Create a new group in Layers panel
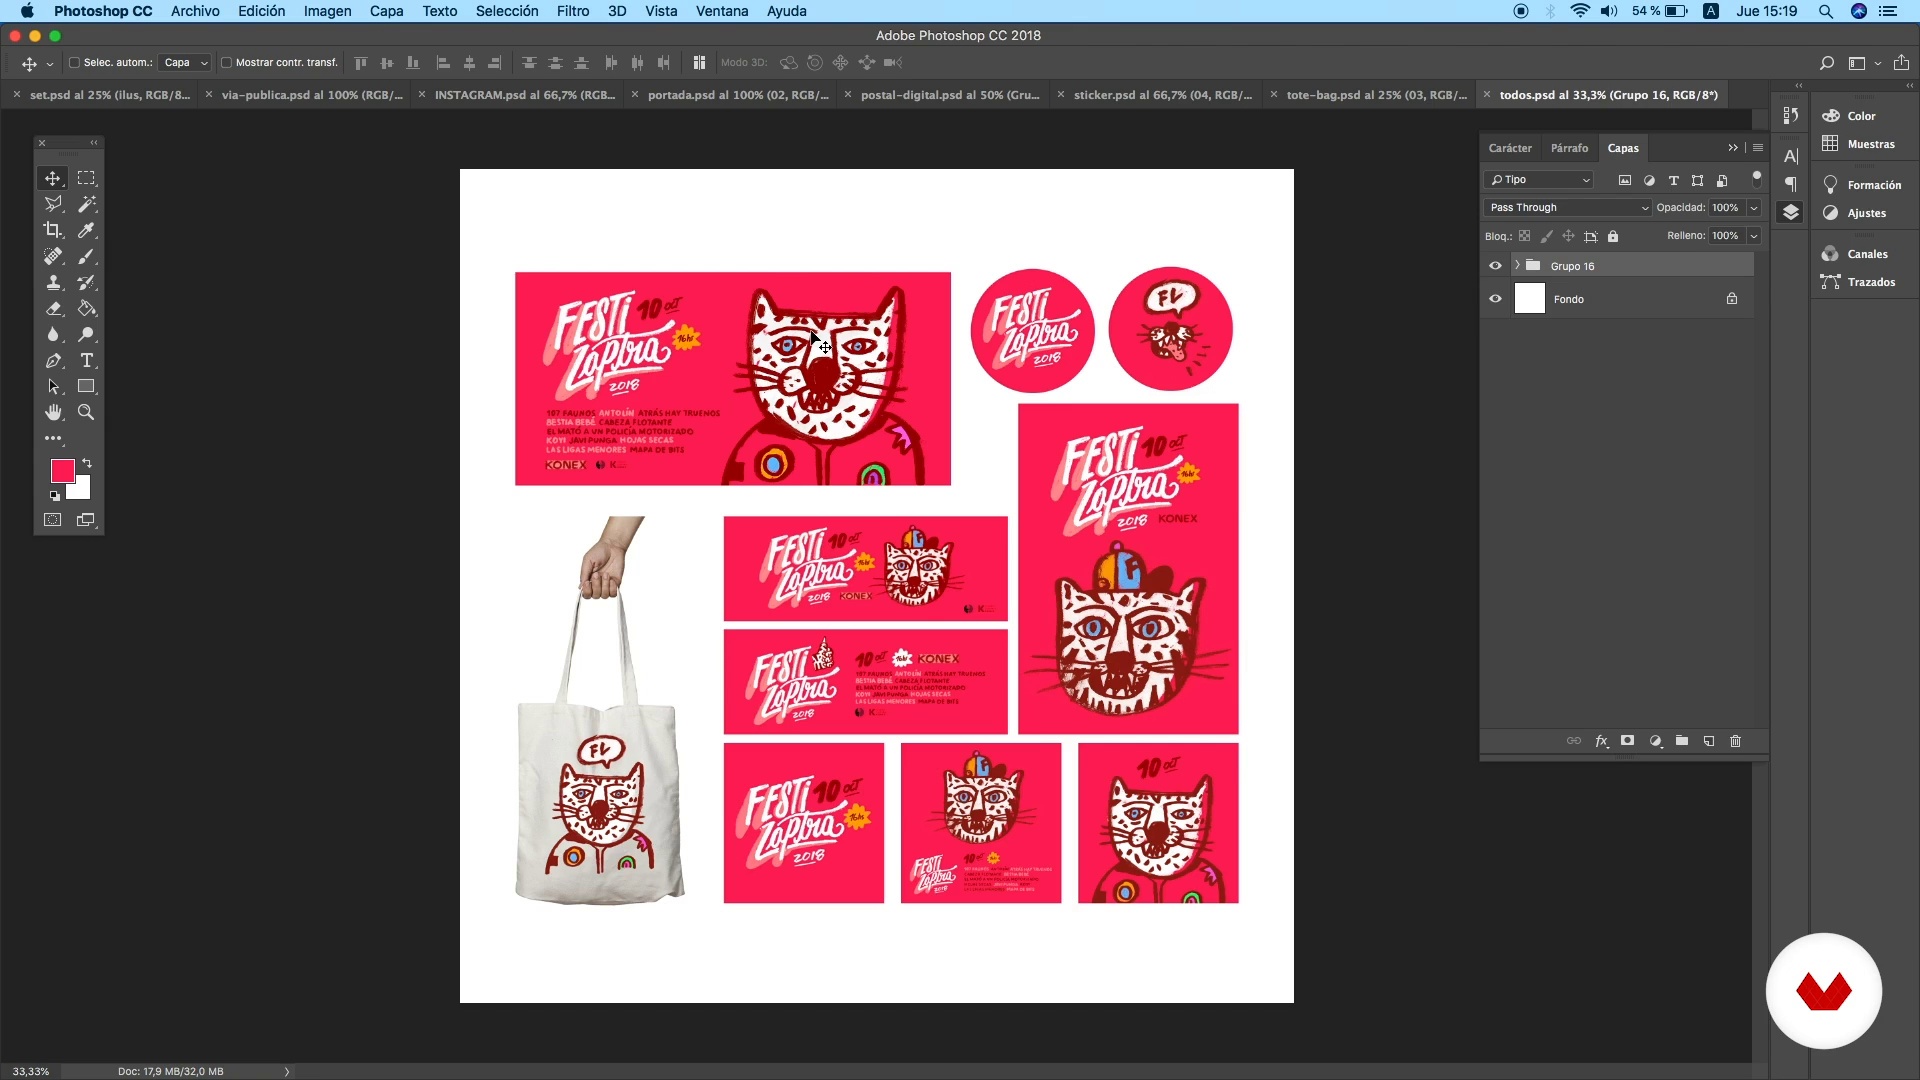This screenshot has height=1080, width=1920. tap(1682, 741)
